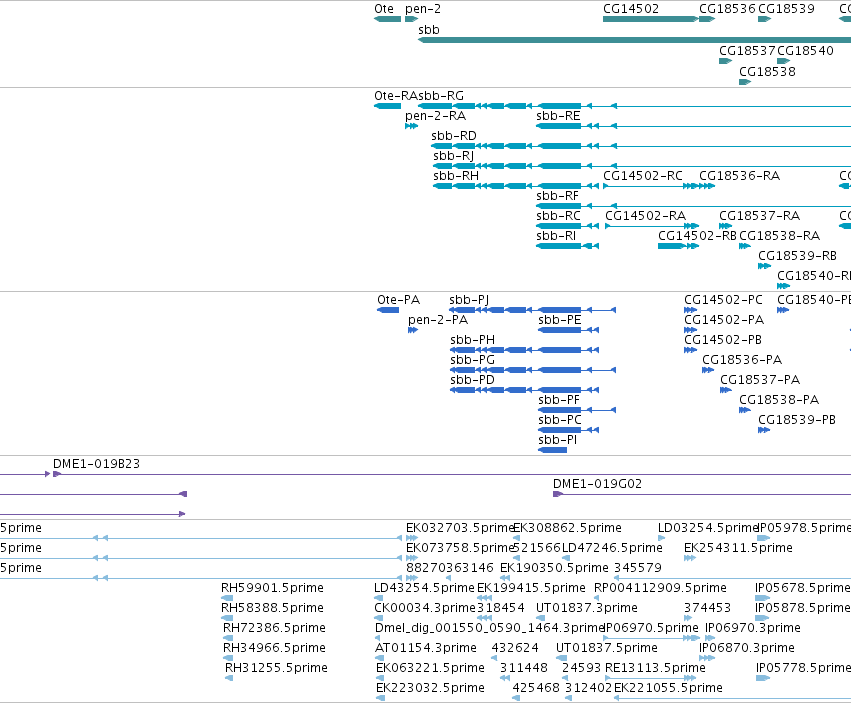Select the CK00034.3prime EST label
The width and height of the screenshot is (851, 703).
(425, 608)
